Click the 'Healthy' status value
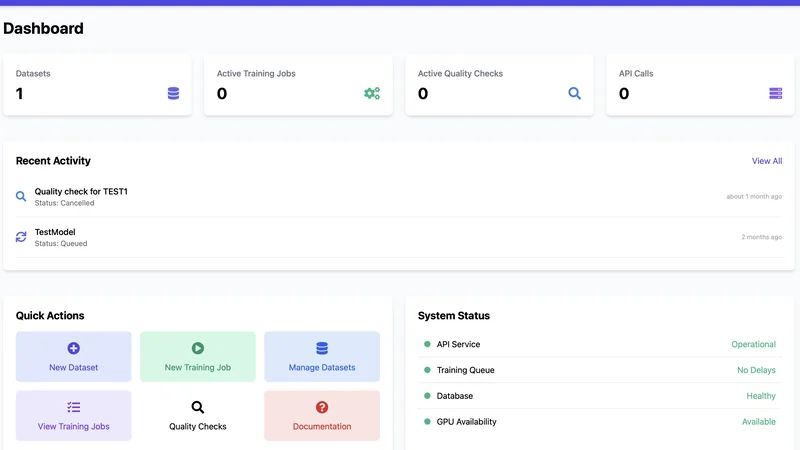The width and height of the screenshot is (800, 450). click(761, 396)
